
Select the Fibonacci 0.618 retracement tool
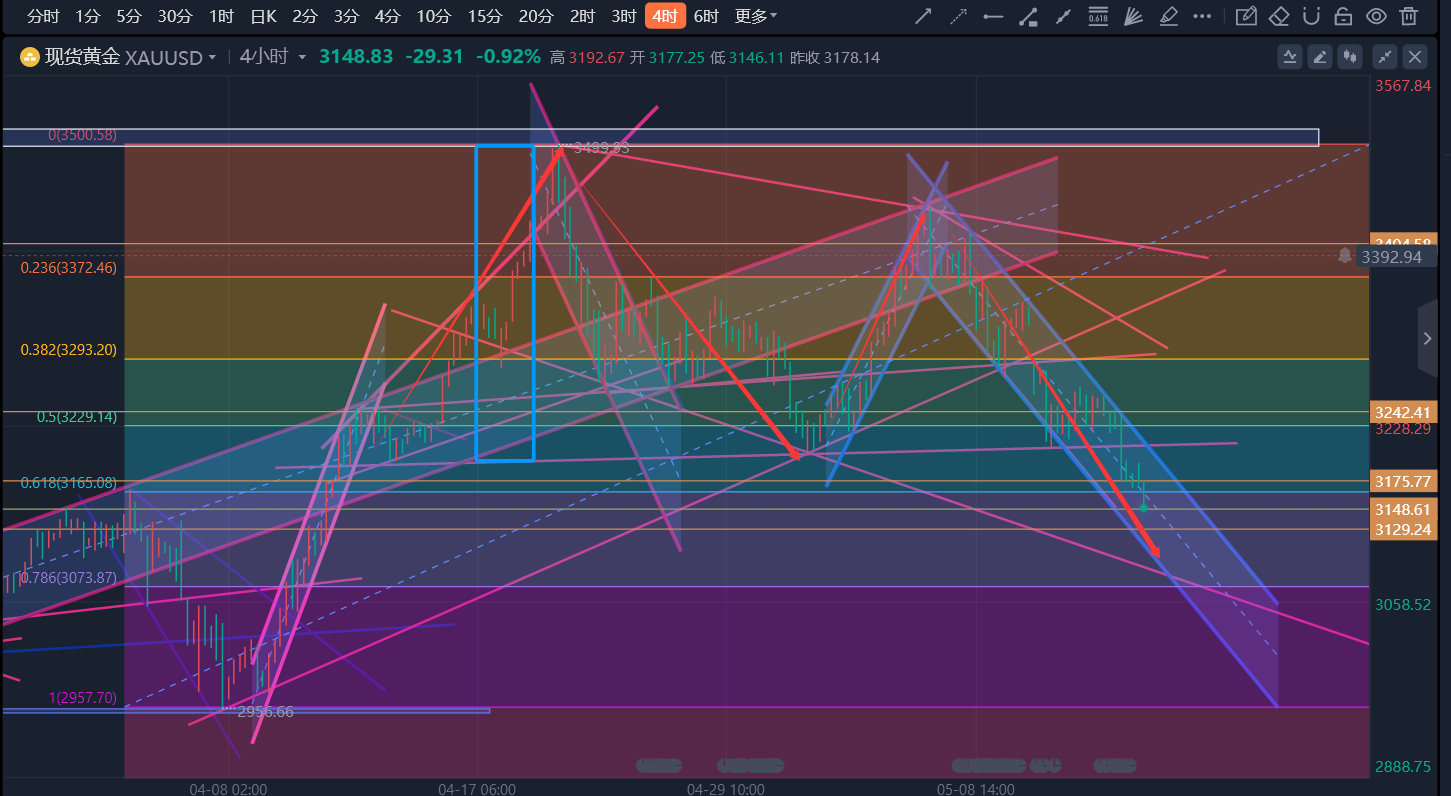1098,16
